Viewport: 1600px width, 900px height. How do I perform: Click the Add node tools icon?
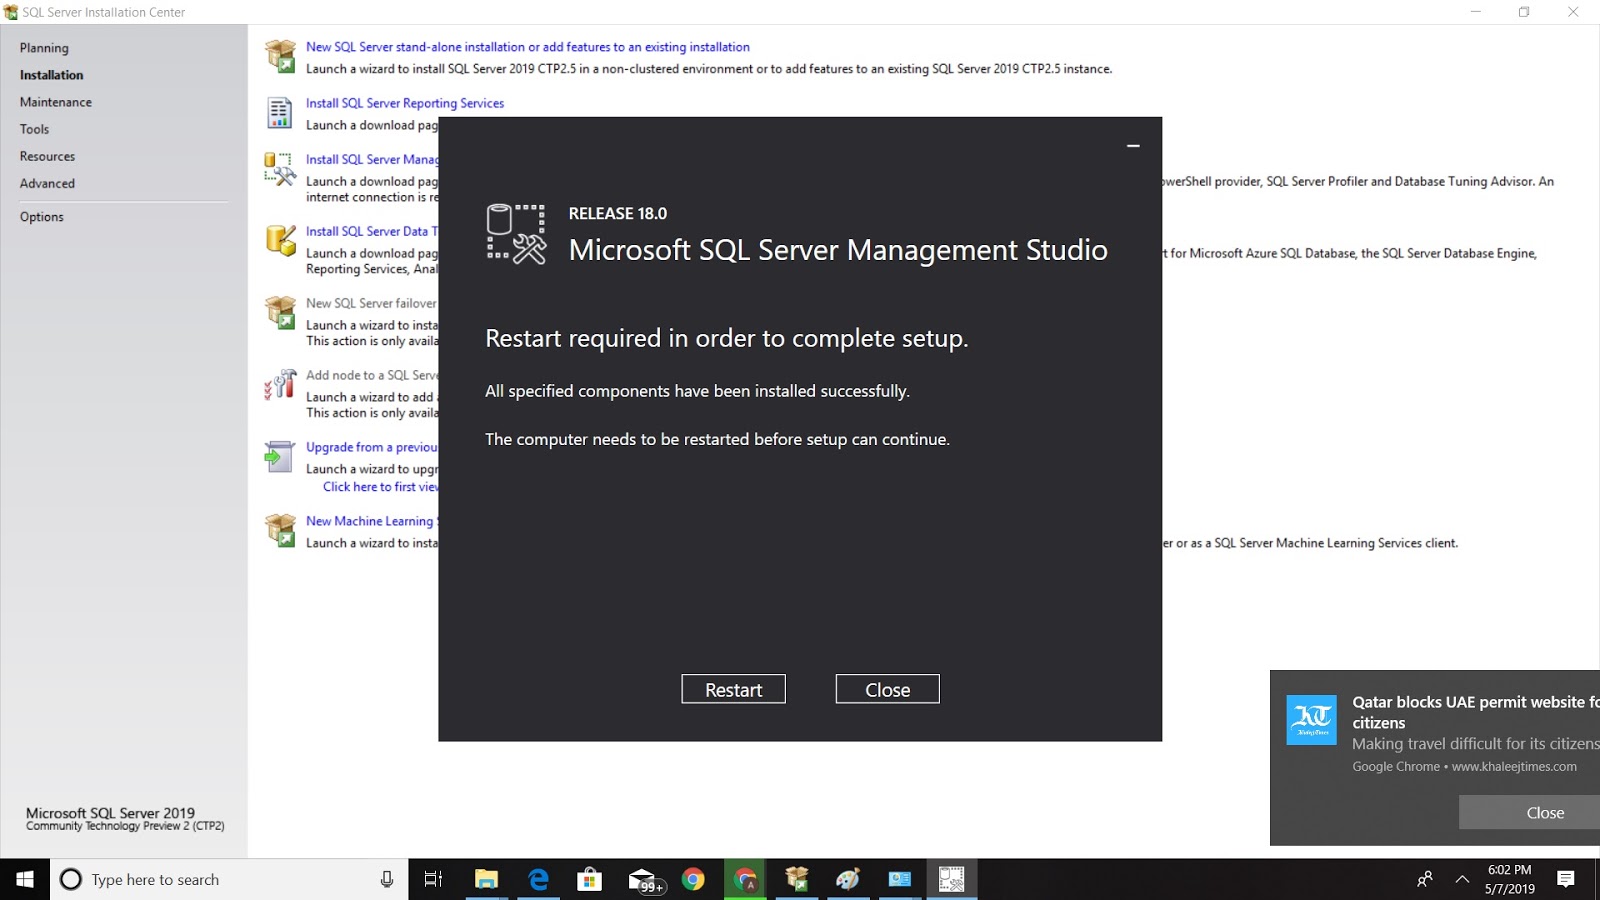pos(280,384)
